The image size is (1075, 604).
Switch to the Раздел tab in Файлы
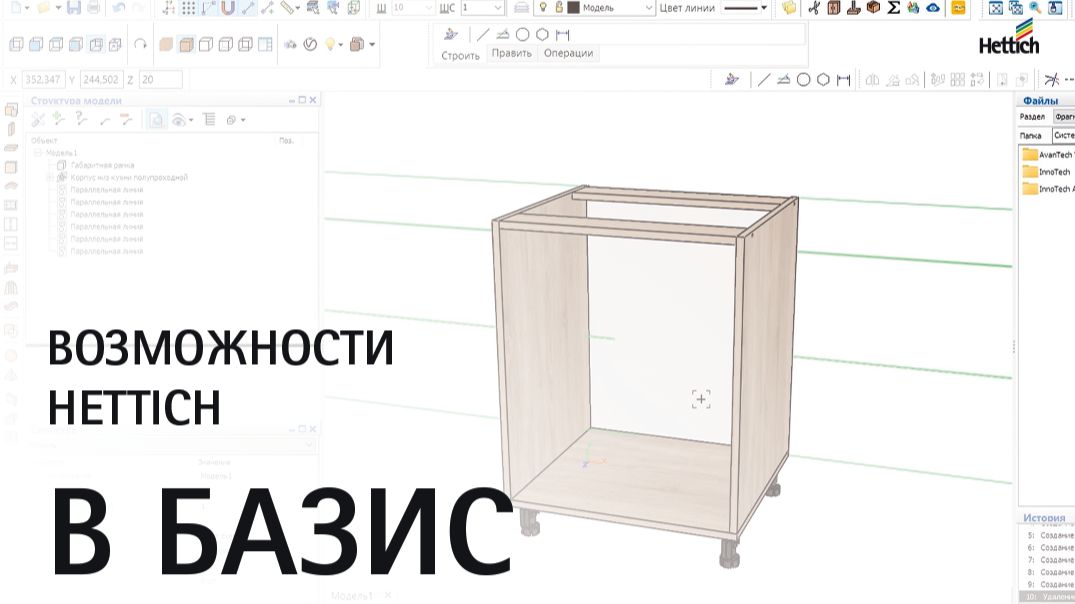coord(1032,117)
